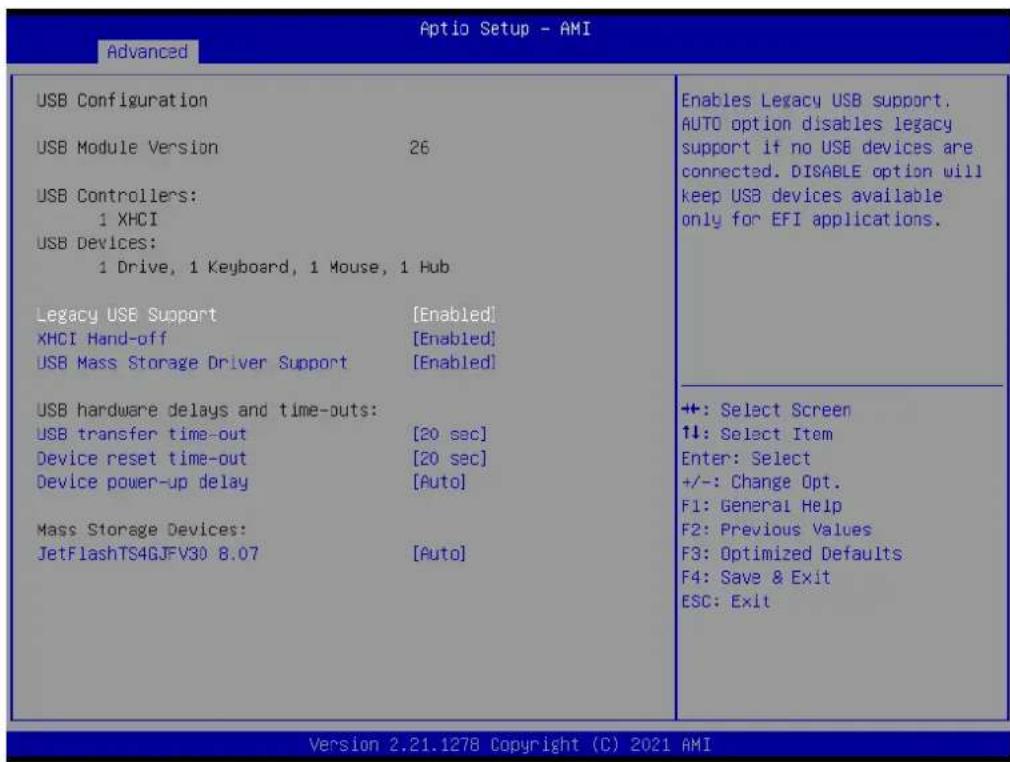Click the 1 Drive, 1 Keyboard devices line

point(274,267)
